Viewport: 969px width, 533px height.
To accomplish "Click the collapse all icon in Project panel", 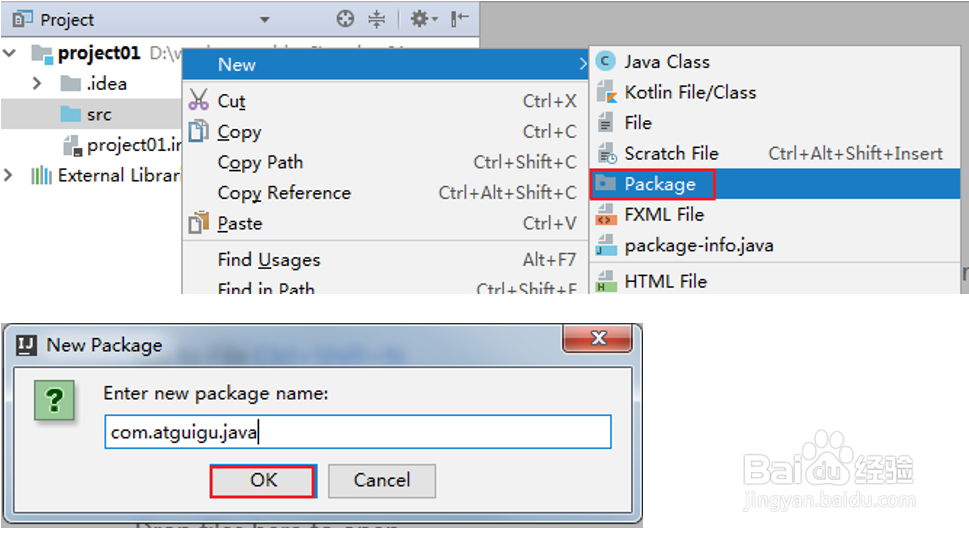I will [x=376, y=19].
